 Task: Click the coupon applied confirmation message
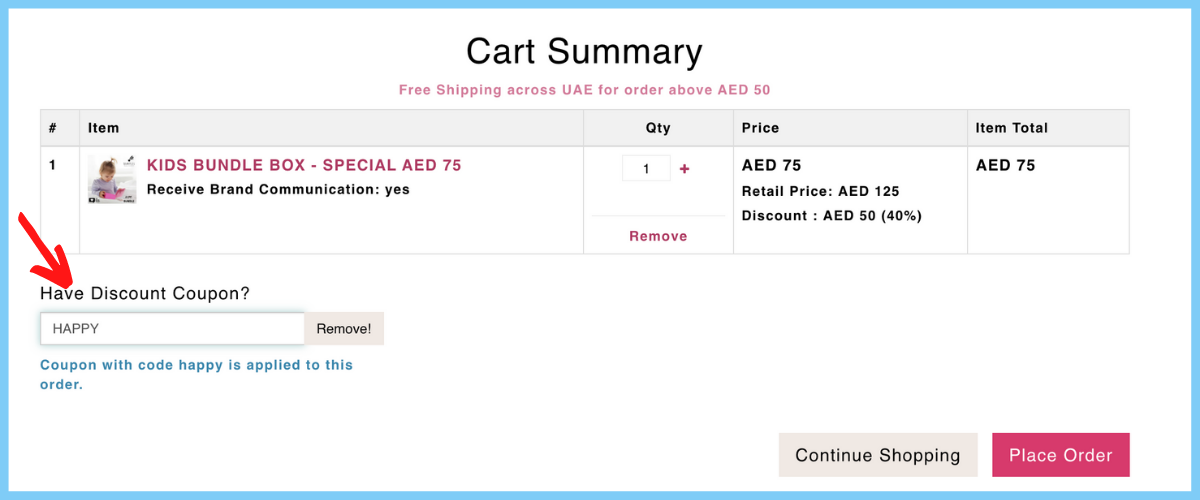(x=197, y=374)
